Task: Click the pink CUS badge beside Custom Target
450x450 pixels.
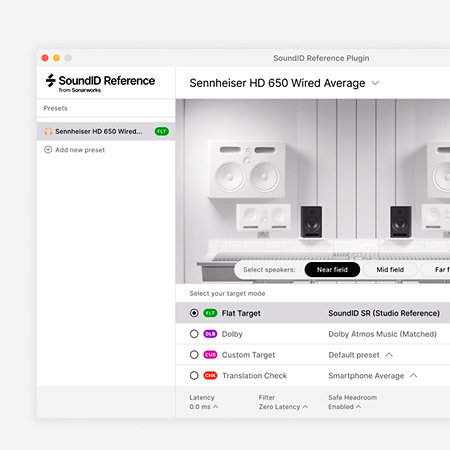Action: [210, 355]
